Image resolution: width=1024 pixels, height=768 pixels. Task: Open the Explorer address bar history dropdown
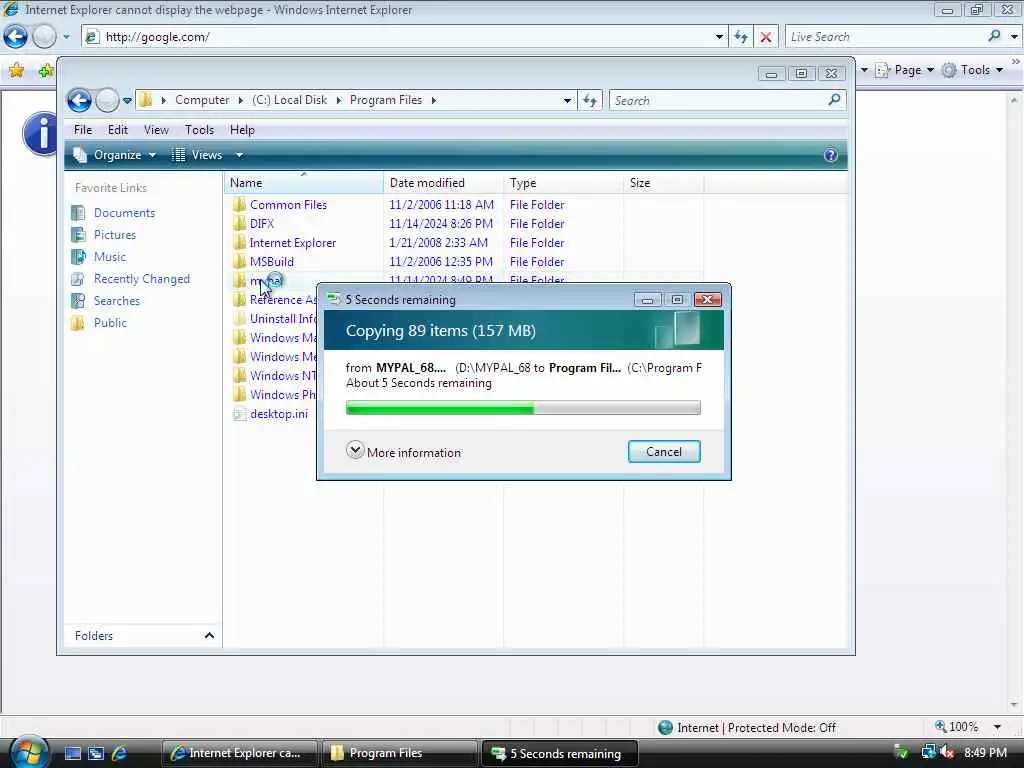pyautogui.click(x=567, y=101)
